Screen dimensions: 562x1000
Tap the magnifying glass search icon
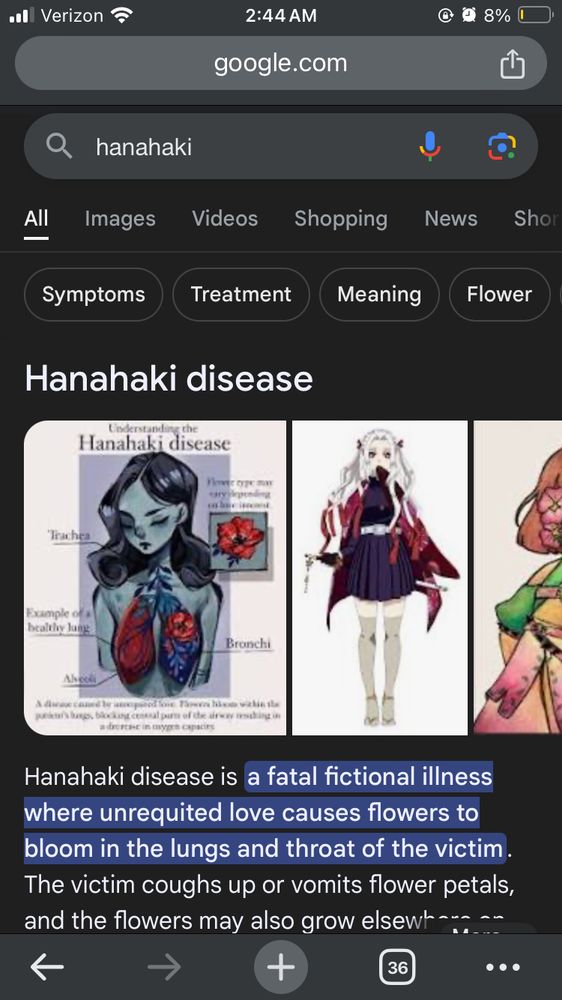click(x=59, y=147)
